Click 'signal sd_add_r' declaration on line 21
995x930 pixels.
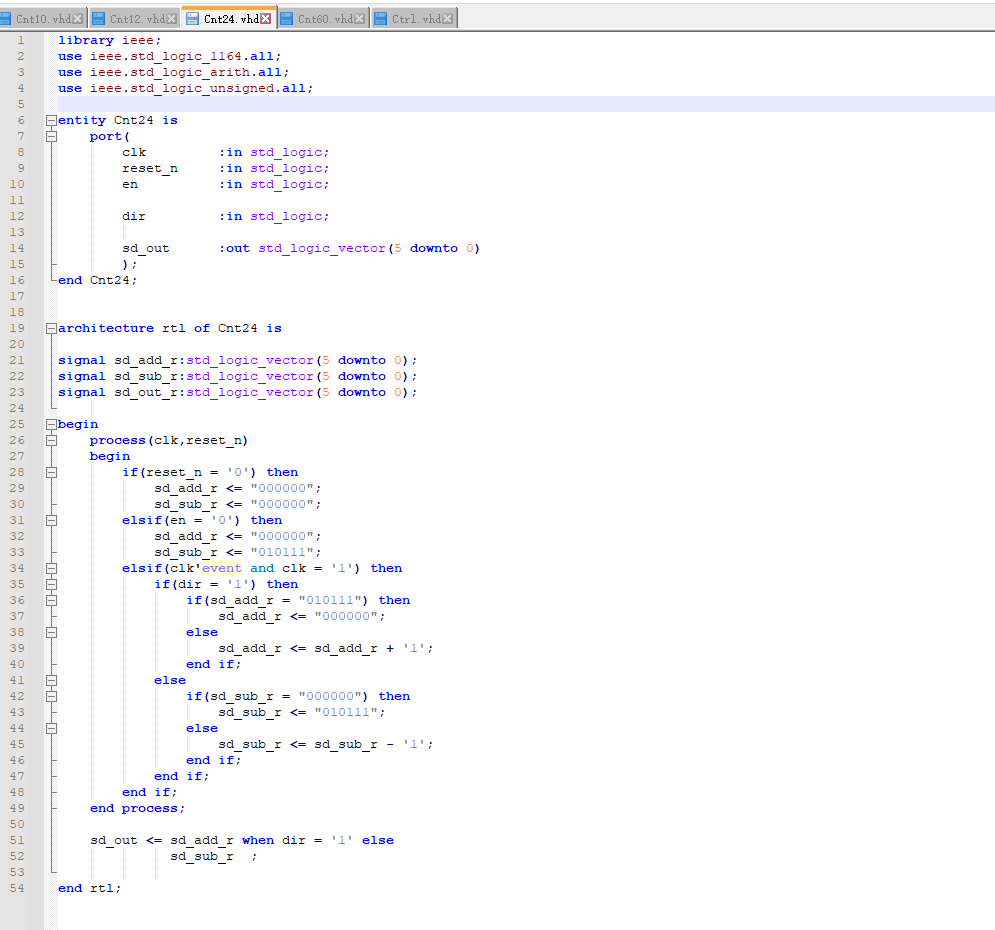pyautogui.click(x=118, y=360)
